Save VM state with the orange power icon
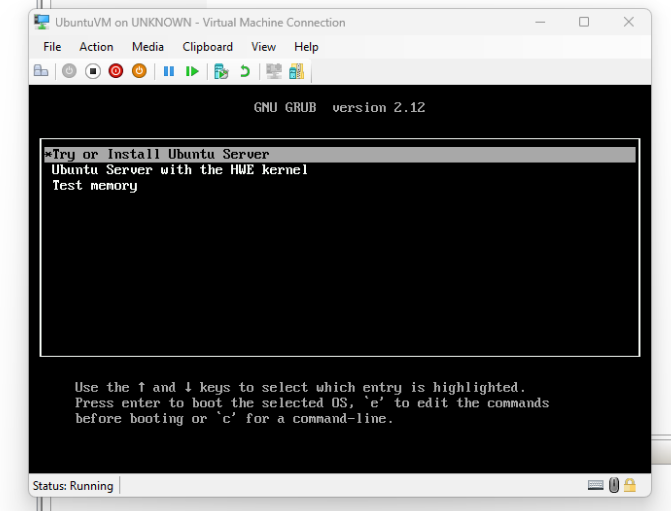The width and height of the screenshot is (671, 511). pyautogui.click(x=139, y=71)
